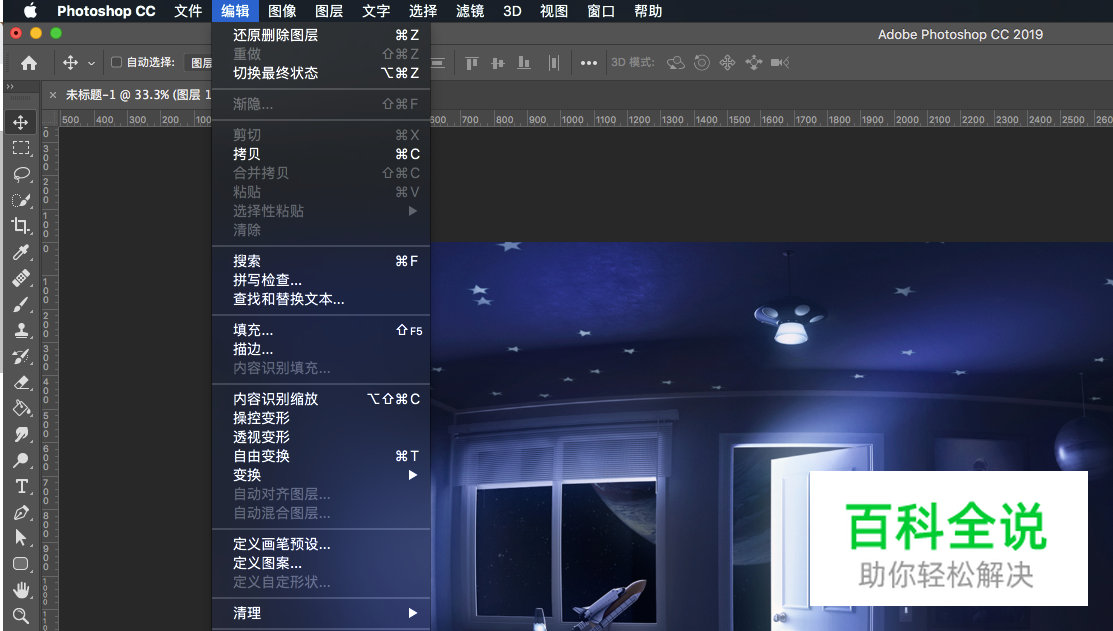
Task: Expand the 选择性粘贴 submenu
Action: tap(266, 210)
